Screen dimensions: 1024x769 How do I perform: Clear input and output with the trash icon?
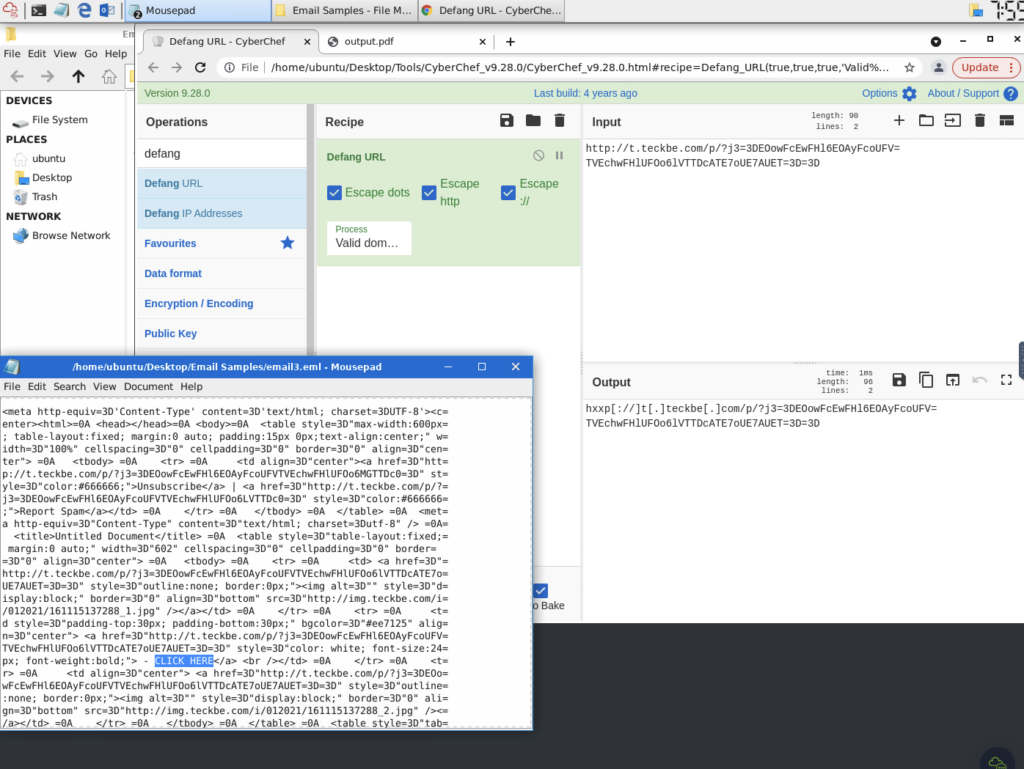[980, 121]
